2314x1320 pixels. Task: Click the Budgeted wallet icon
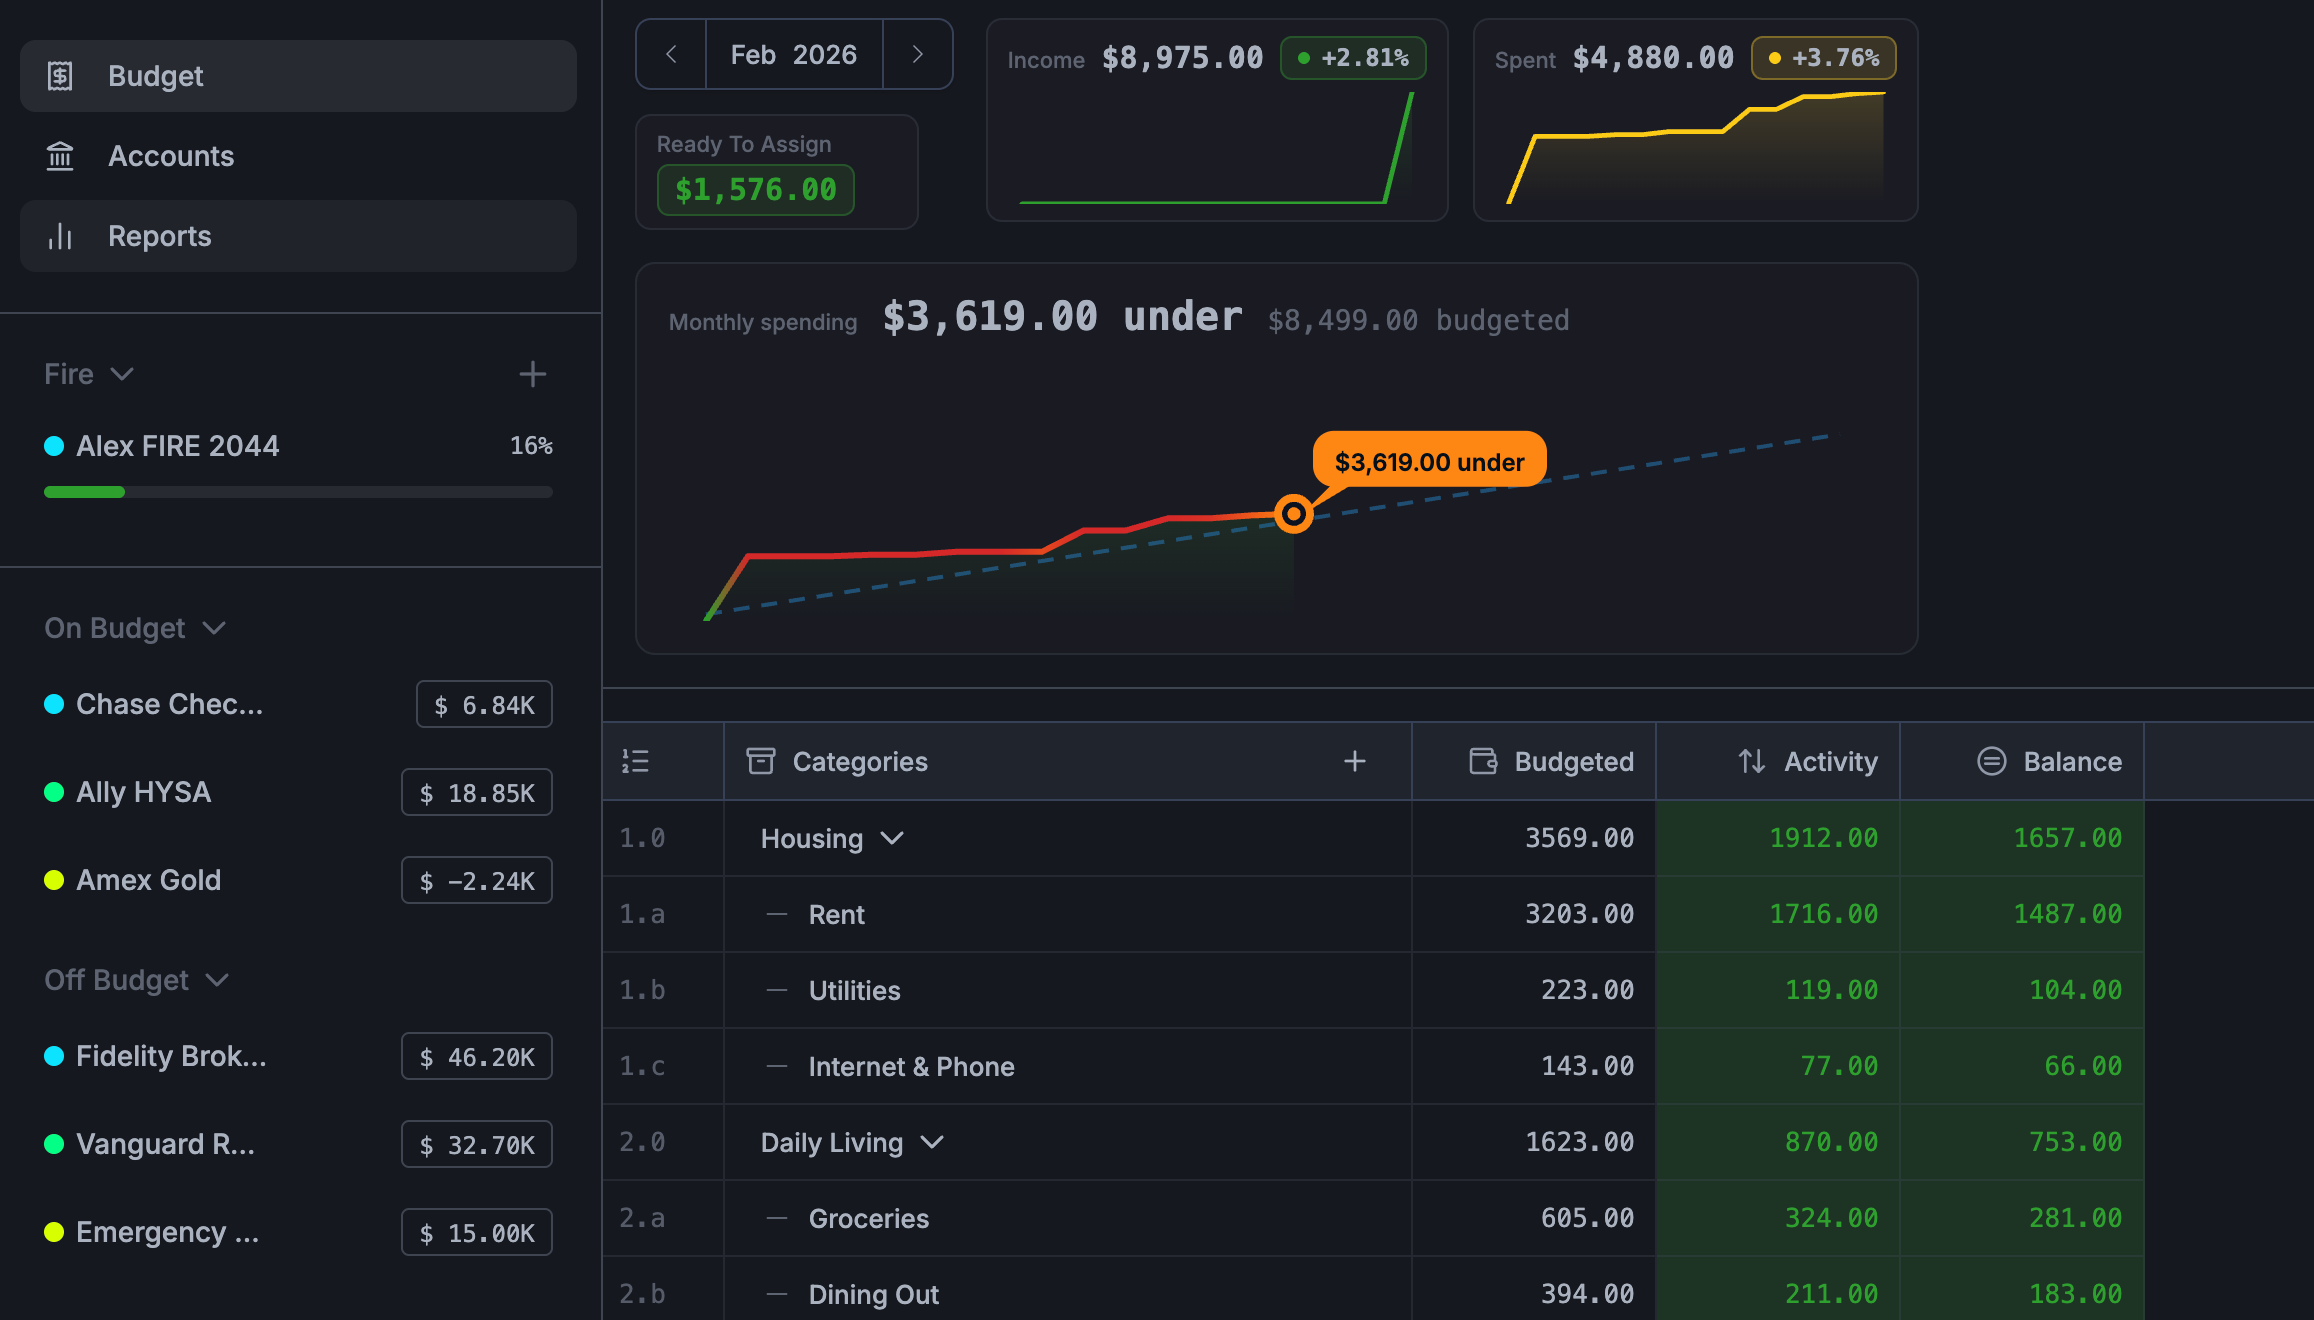tap(1483, 762)
